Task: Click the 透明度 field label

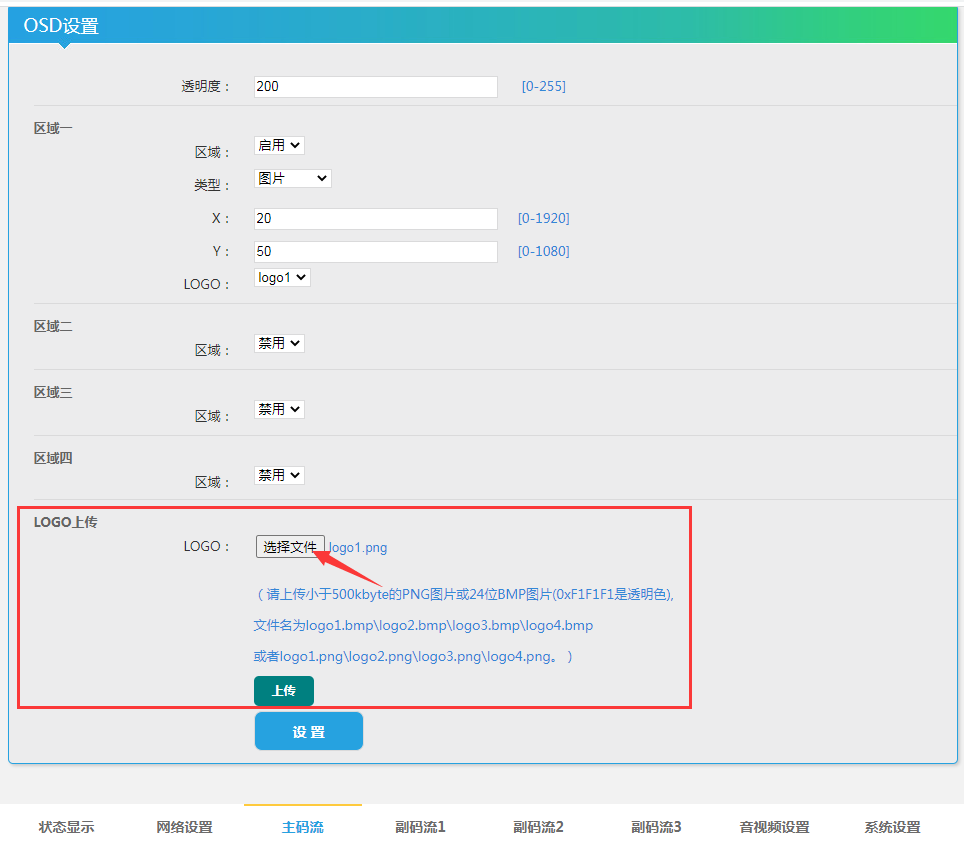Action: 205,87
